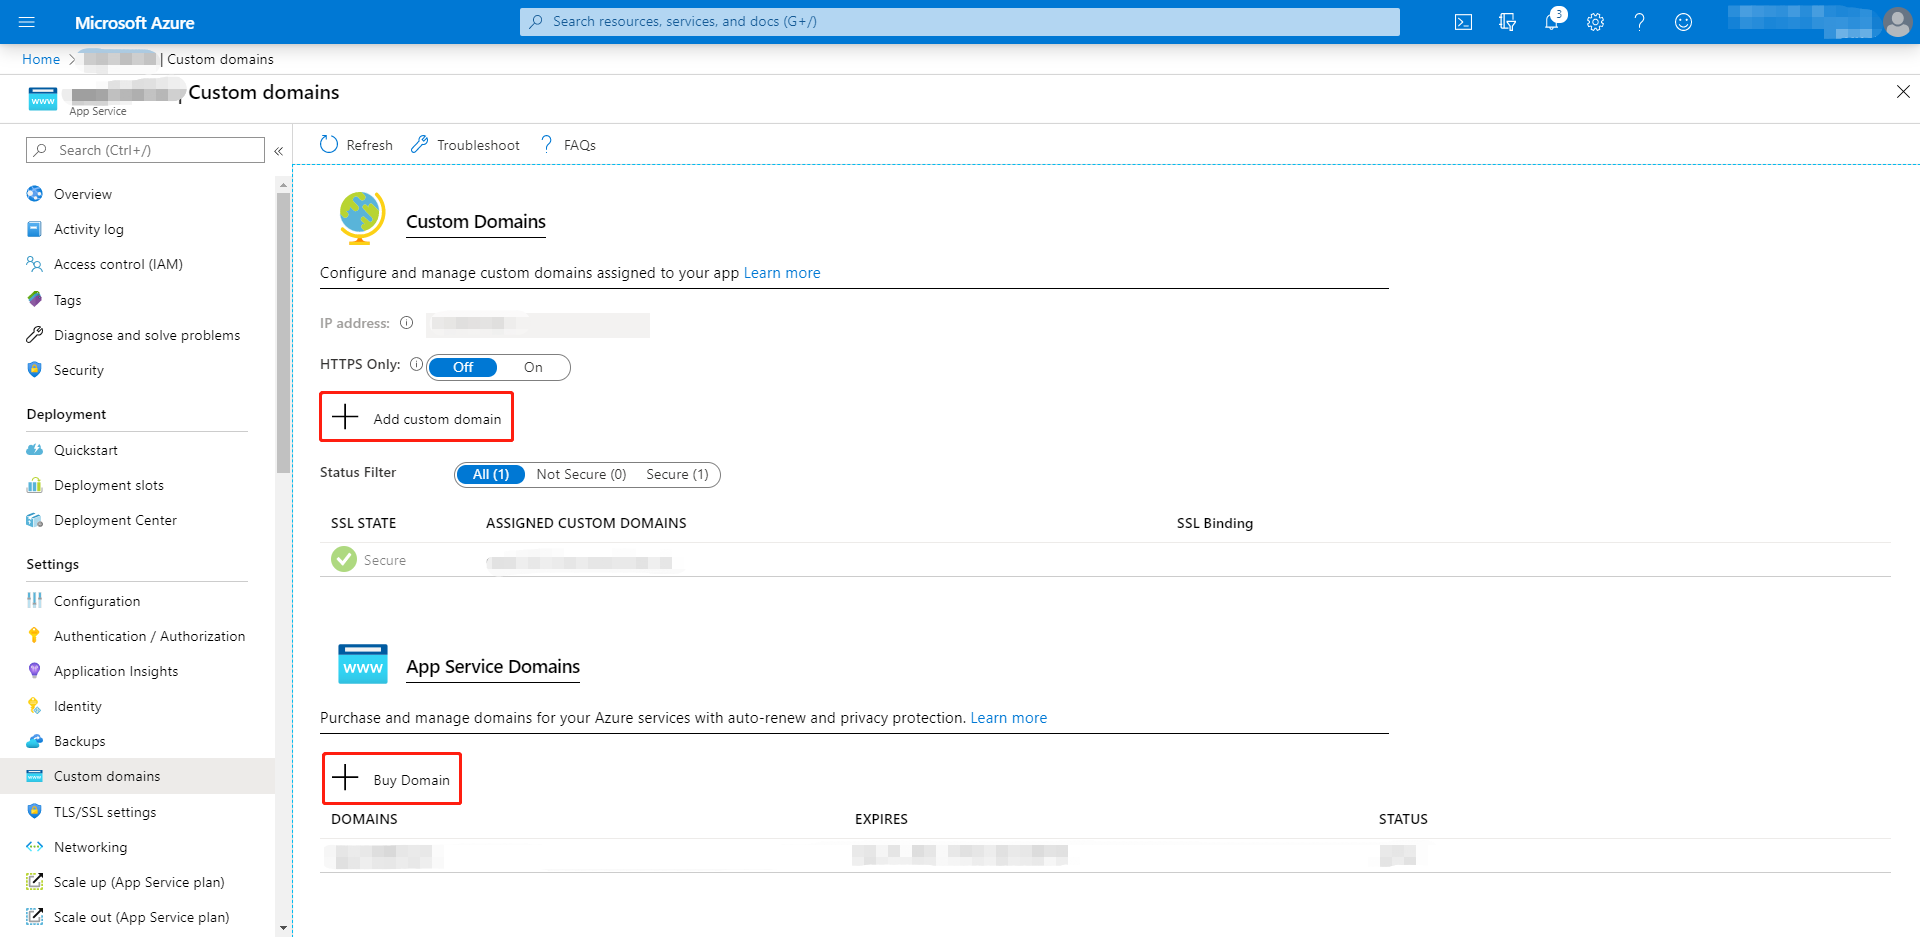Click the Refresh toolbar icon
1920x937 pixels.
(329, 145)
